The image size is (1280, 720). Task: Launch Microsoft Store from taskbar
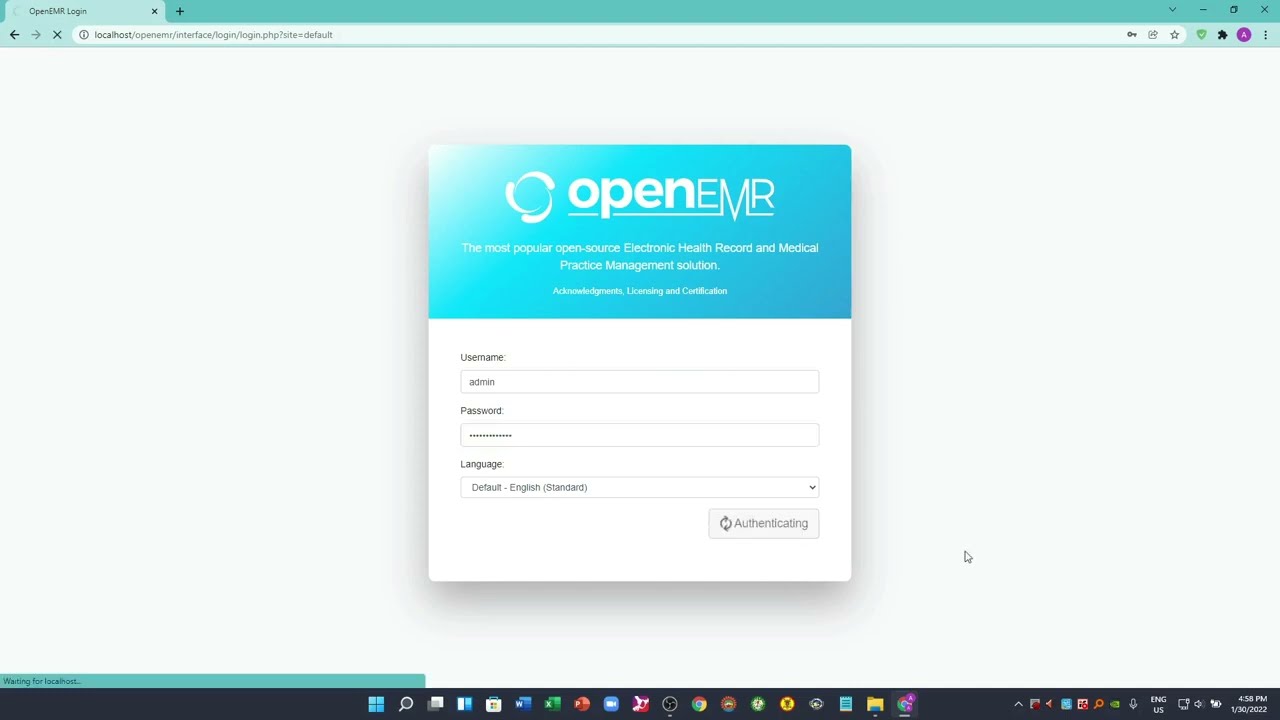(x=494, y=704)
